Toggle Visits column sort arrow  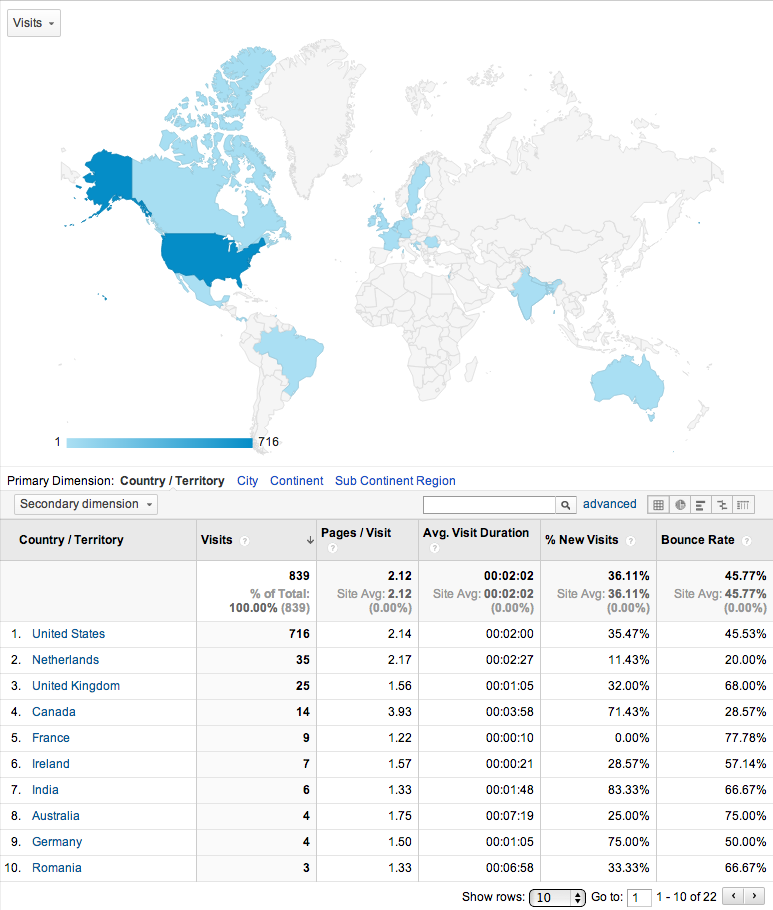(310, 540)
